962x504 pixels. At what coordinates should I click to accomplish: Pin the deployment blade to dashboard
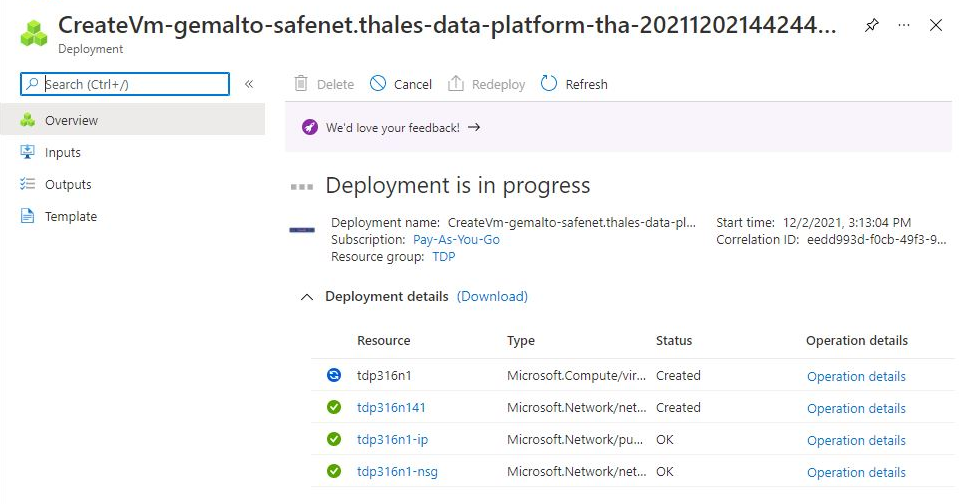(x=871, y=26)
